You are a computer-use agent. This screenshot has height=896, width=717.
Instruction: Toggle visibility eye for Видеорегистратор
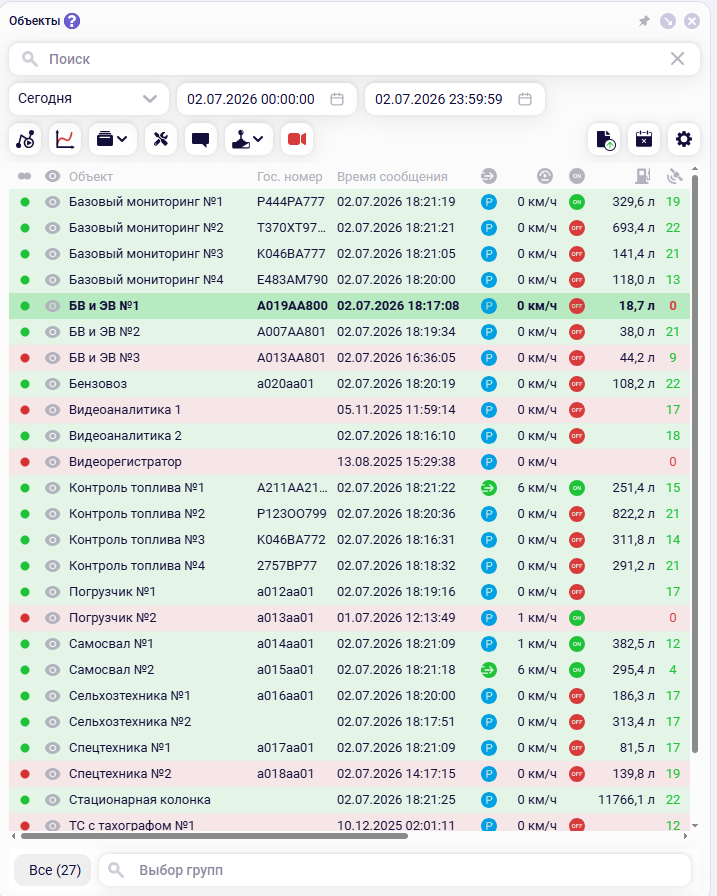pos(53,462)
